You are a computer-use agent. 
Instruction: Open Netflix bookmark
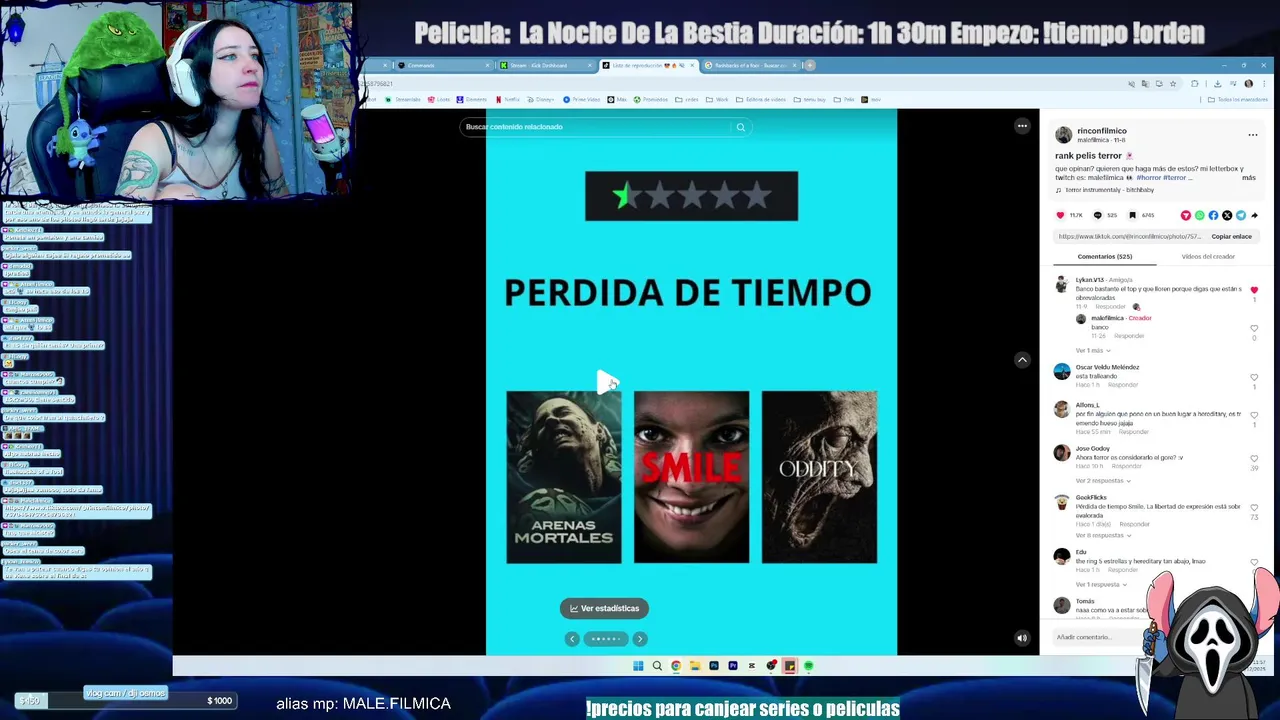click(508, 100)
